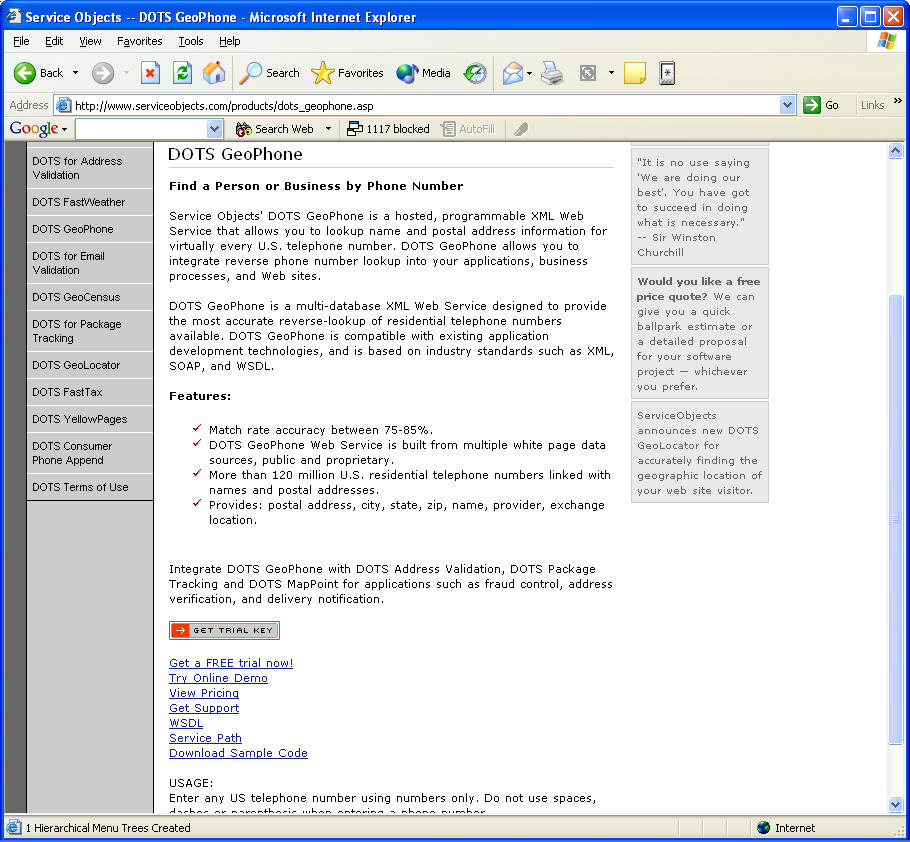This screenshot has width=910, height=842.
Task: Open the View menu
Action: pyautogui.click(x=90, y=41)
